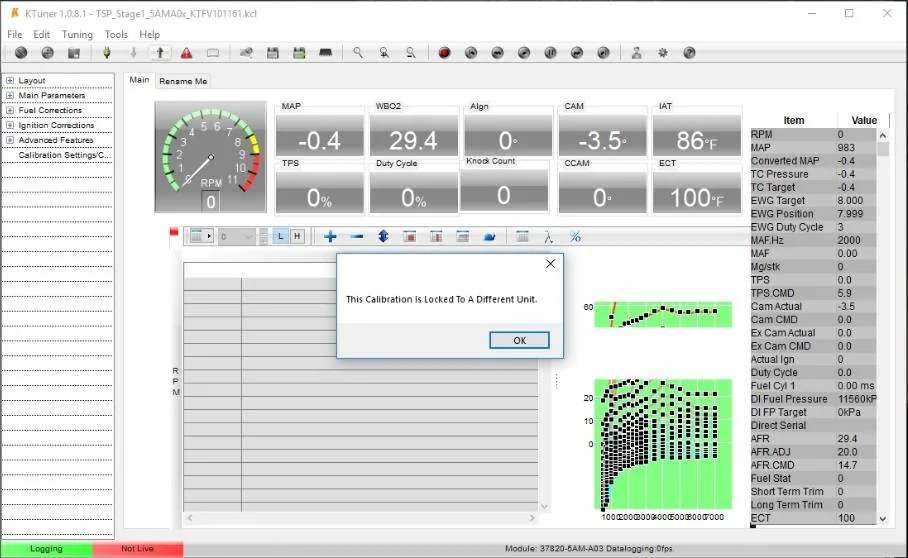908x558 pixels.
Task: Expand the Ignition Corrections tree node
Action: [10, 125]
